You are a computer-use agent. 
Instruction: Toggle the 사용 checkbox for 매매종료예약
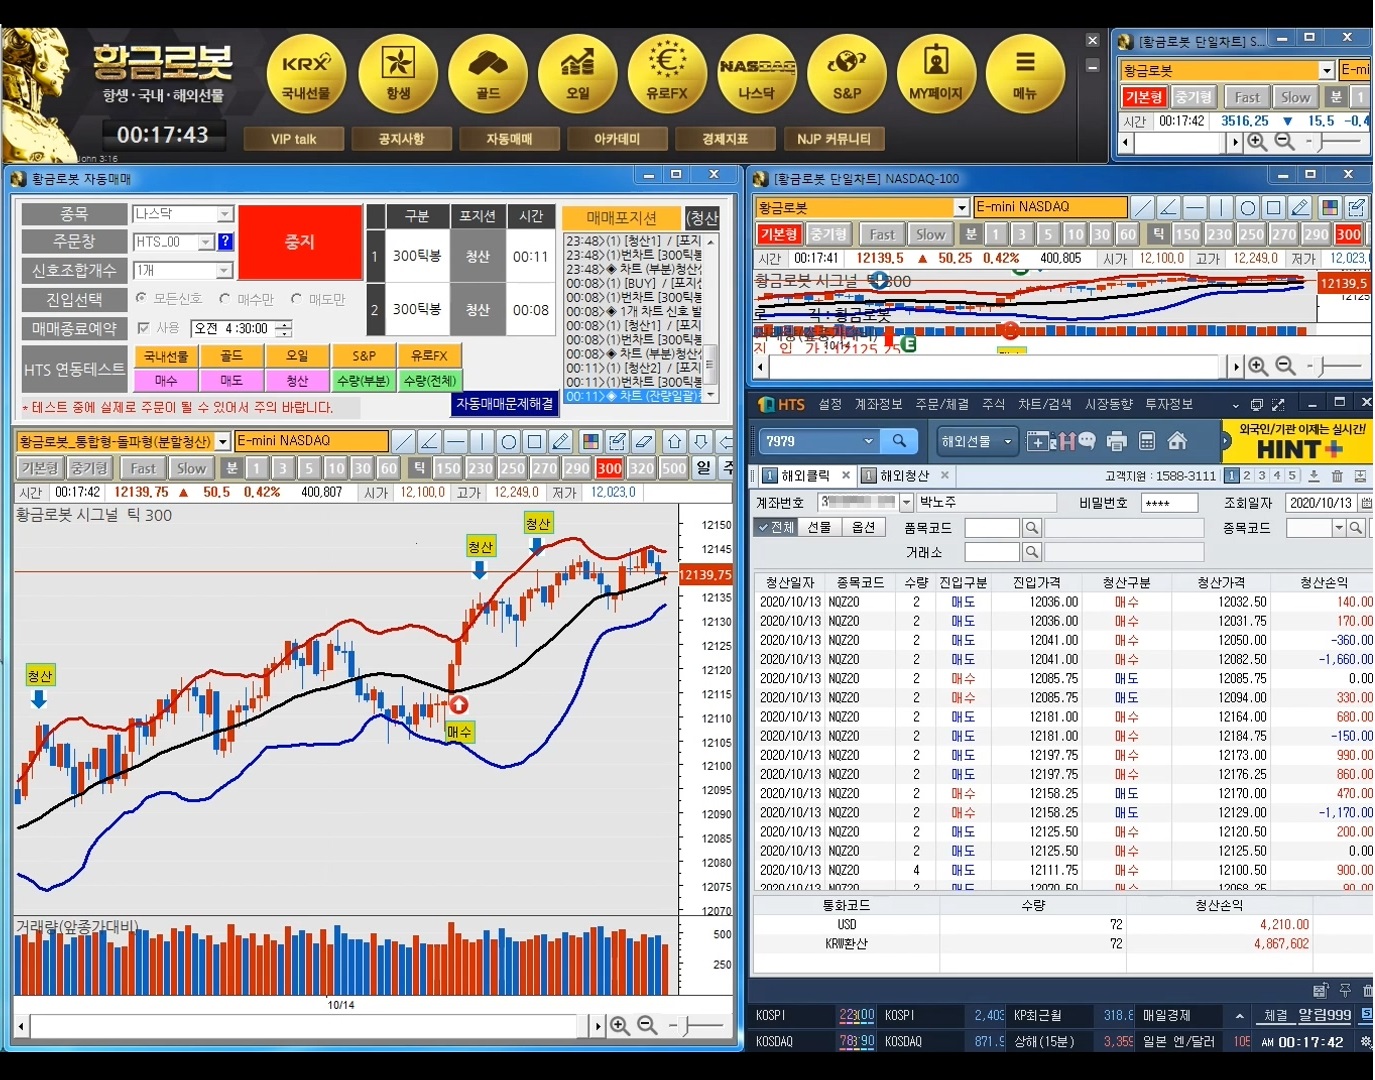coord(143,327)
